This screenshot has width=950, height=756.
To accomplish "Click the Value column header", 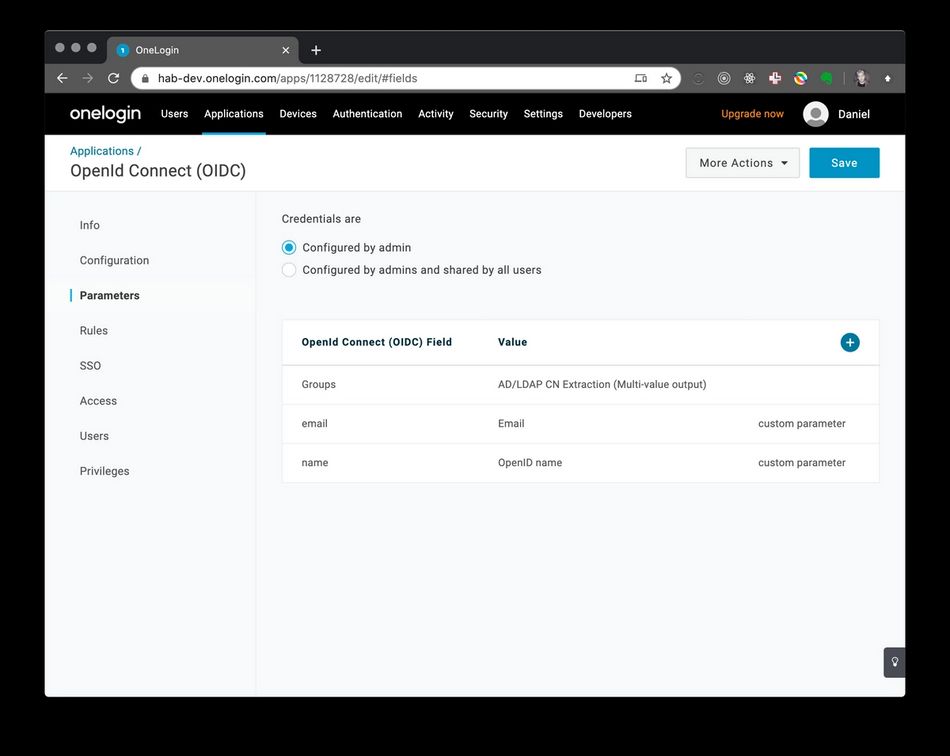I will click(x=512, y=342).
